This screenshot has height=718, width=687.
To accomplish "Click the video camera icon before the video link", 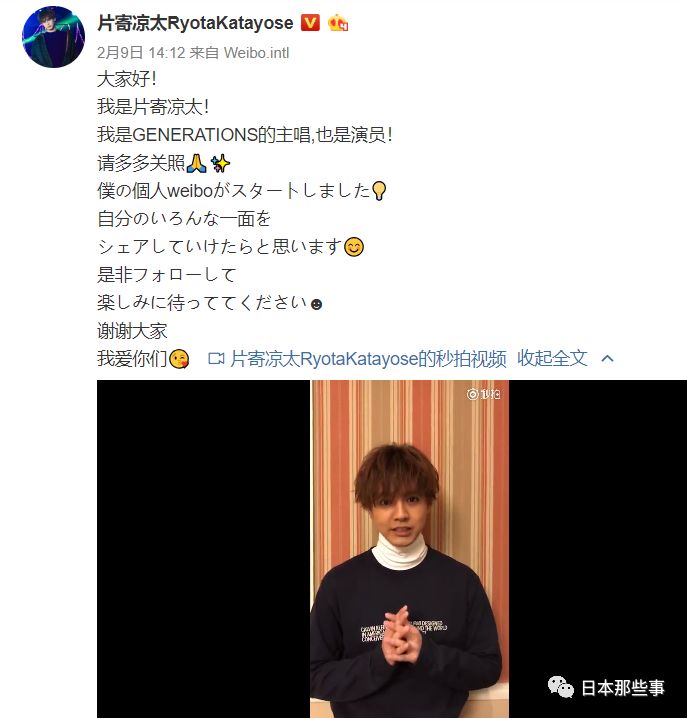I will tap(216, 359).
